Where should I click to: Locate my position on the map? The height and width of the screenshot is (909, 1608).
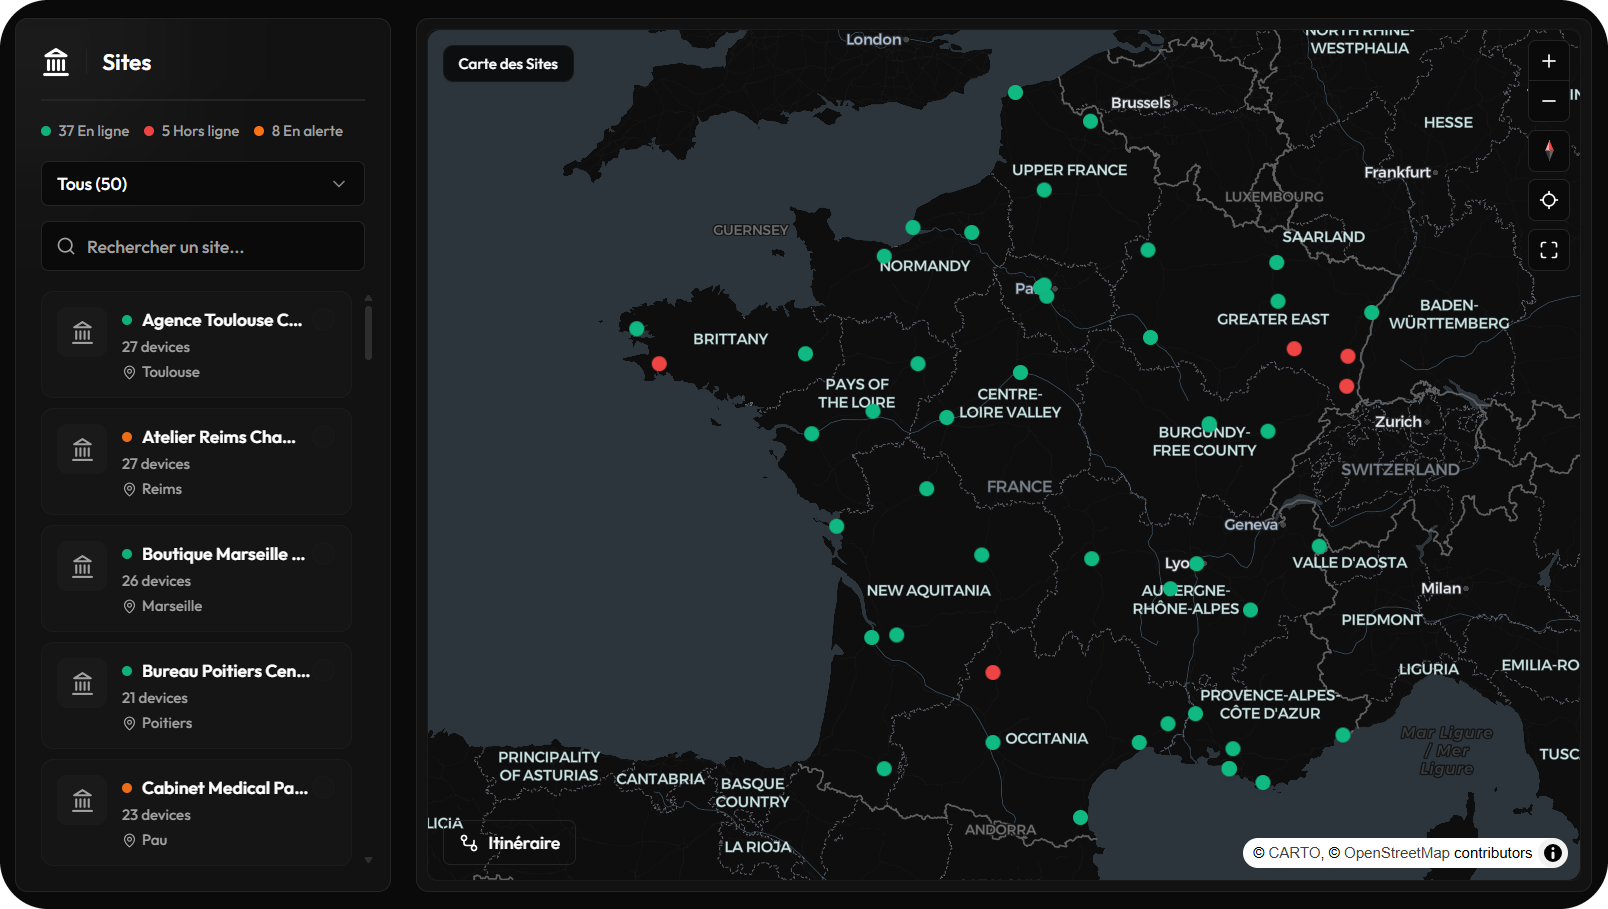coord(1549,200)
